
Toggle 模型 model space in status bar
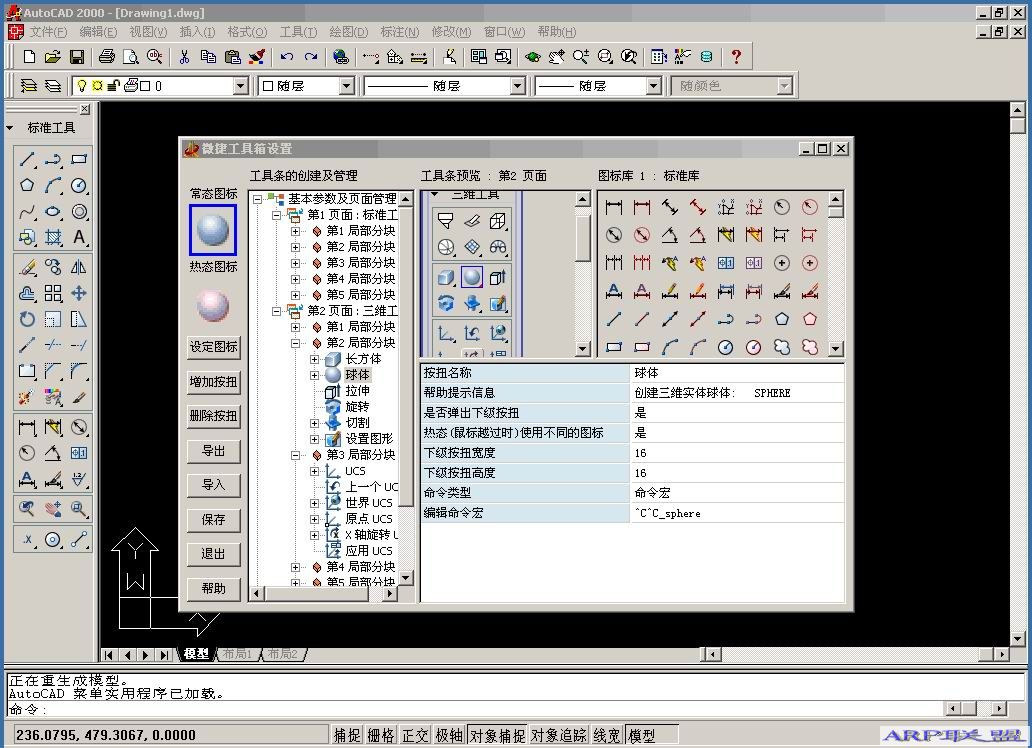(651, 735)
